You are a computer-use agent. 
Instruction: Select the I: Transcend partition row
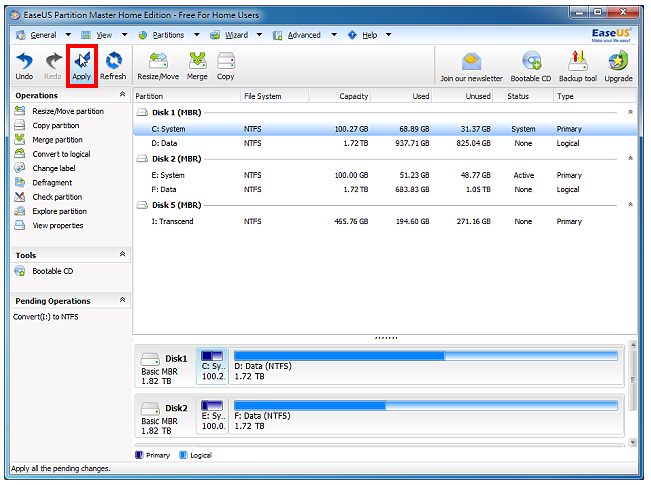coord(385,221)
